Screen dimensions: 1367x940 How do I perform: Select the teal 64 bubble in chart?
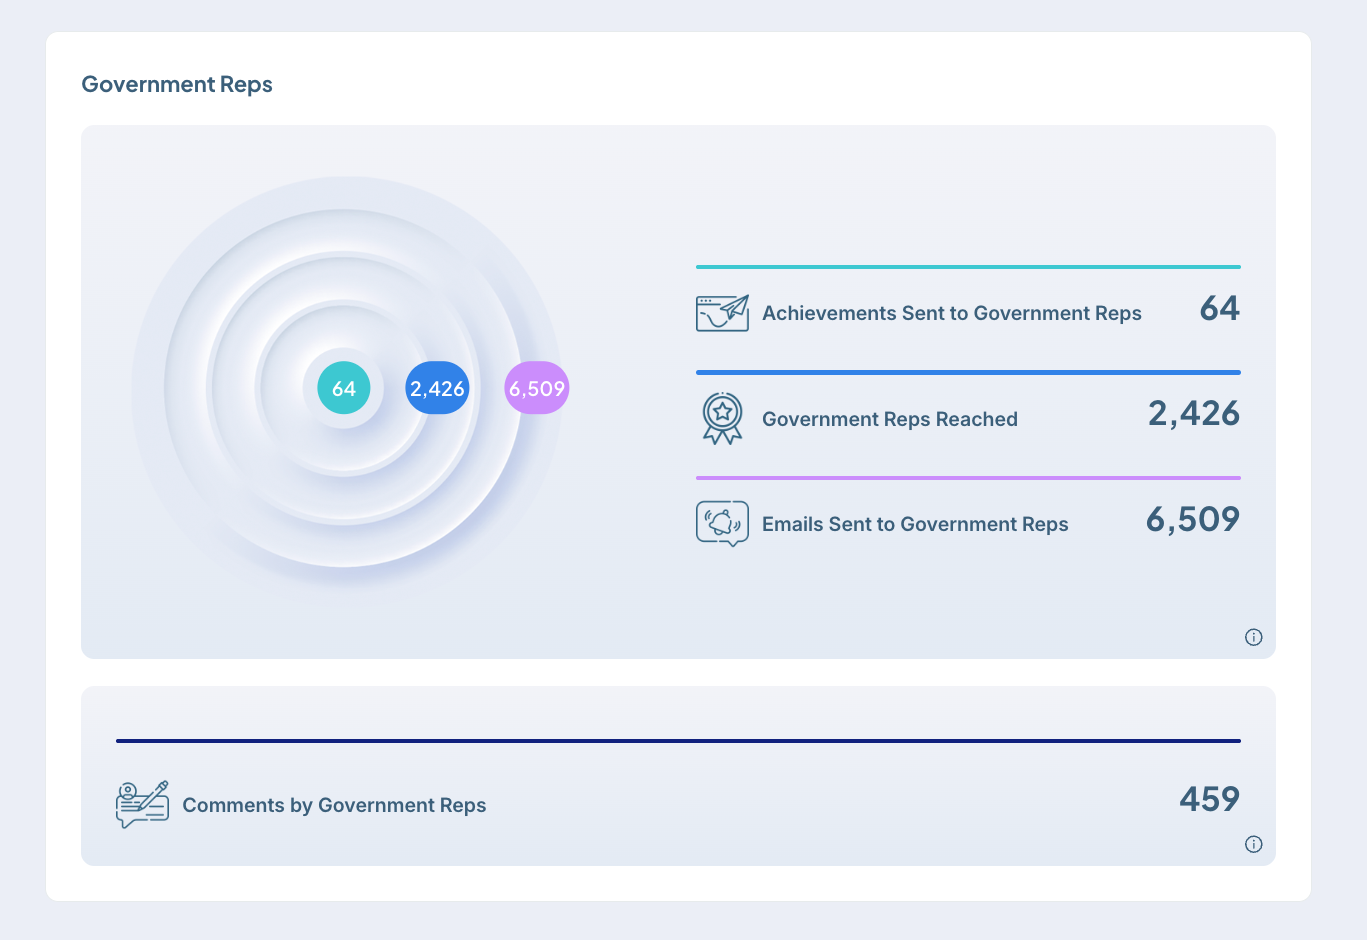click(x=344, y=388)
